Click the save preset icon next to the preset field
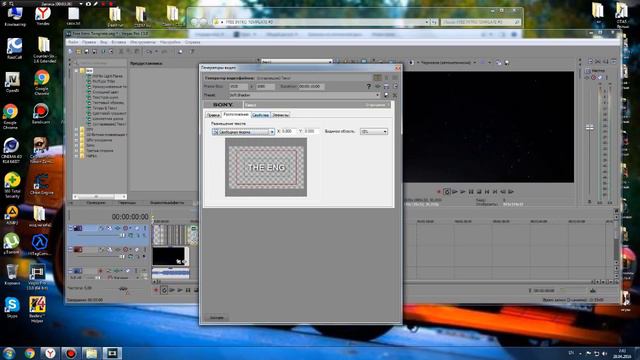The width and height of the screenshot is (640, 360). click(386, 95)
